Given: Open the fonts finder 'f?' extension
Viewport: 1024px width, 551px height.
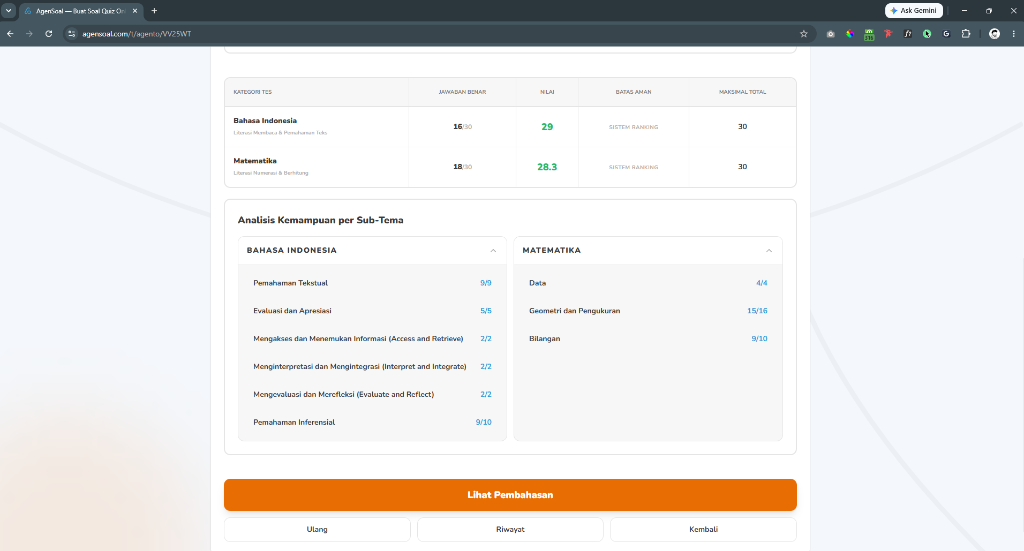Looking at the screenshot, I should pyautogui.click(x=908, y=34).
